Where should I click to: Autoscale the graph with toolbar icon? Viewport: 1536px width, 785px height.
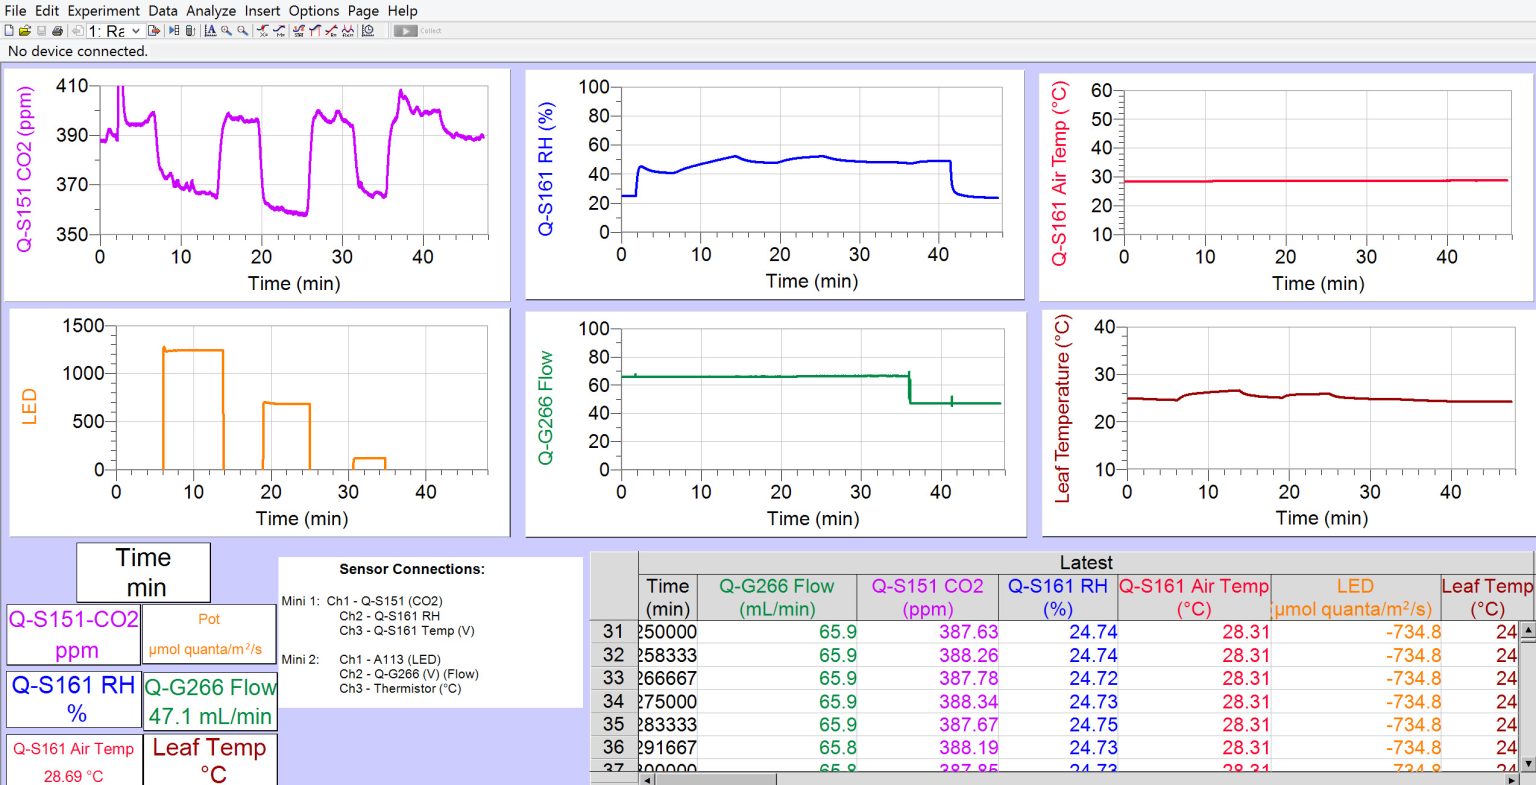tap(210, 31)
